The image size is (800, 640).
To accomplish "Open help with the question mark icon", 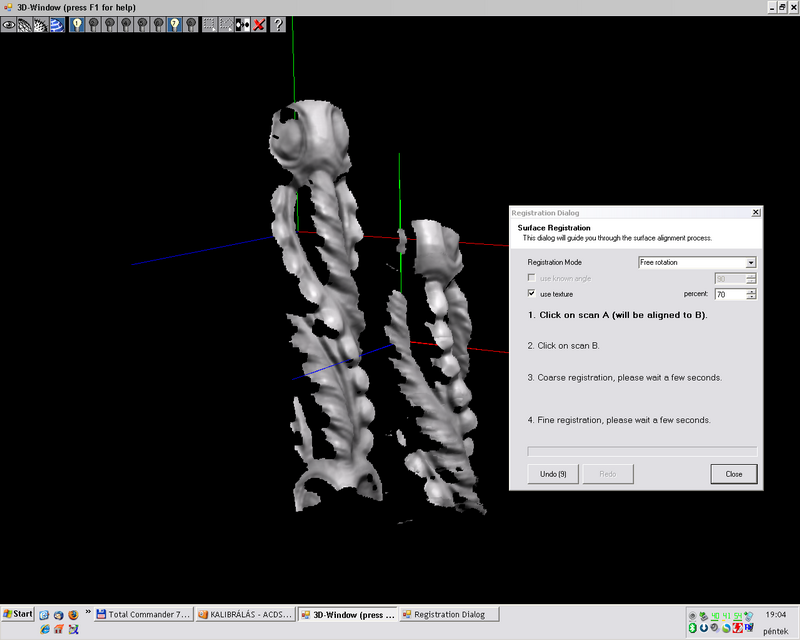I will (x=278, y=24).
